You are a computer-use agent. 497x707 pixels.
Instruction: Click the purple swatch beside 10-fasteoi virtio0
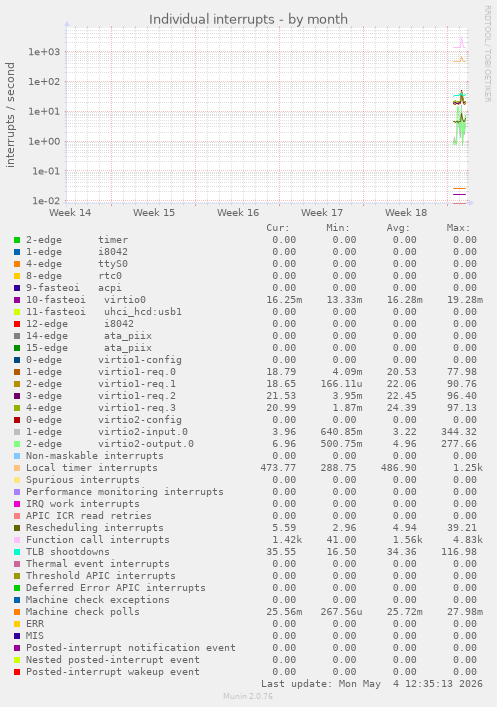[x=17, y=300]
